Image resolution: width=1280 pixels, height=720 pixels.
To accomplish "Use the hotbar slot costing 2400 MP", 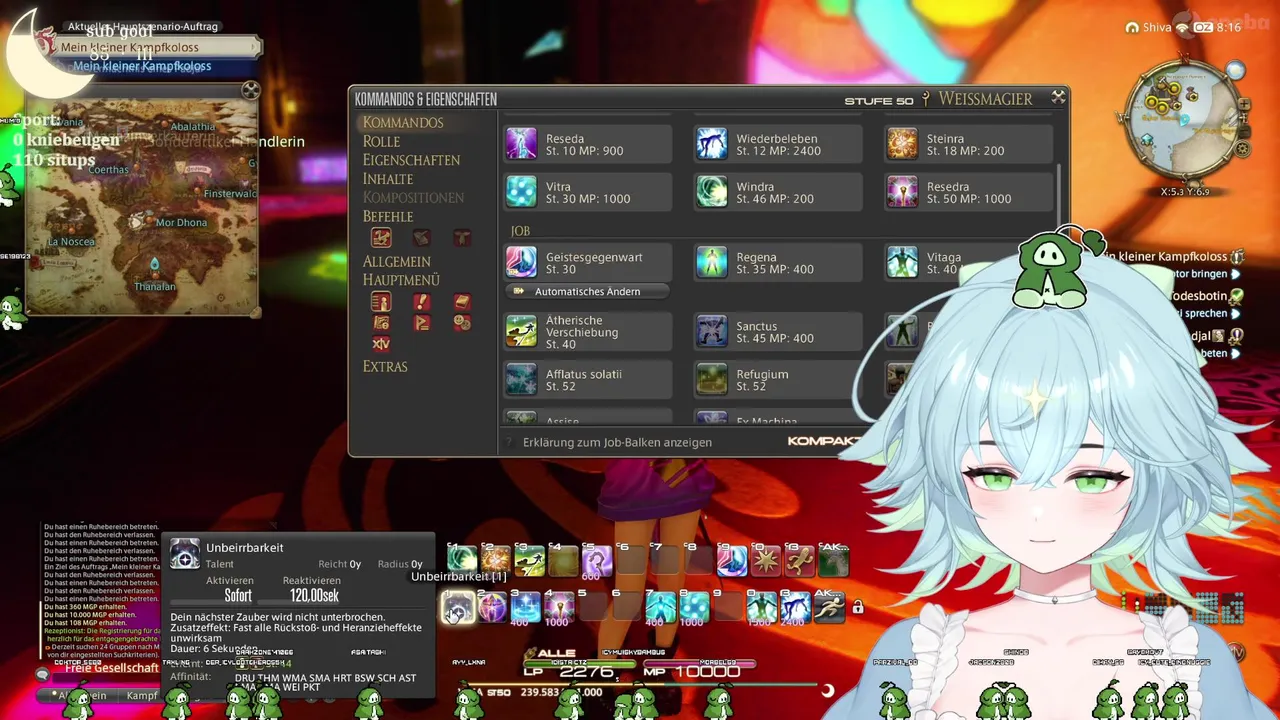I will tap(795, 606).
